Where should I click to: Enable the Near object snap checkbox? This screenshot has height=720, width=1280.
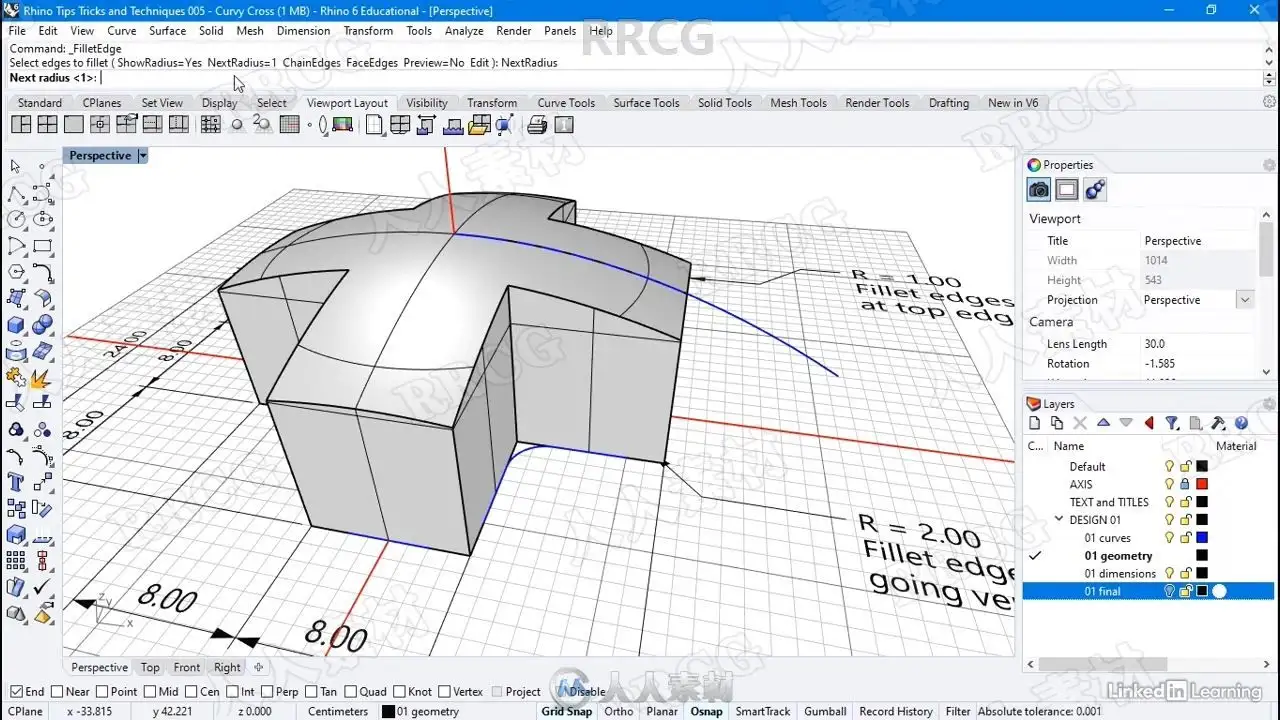(57, 691)
